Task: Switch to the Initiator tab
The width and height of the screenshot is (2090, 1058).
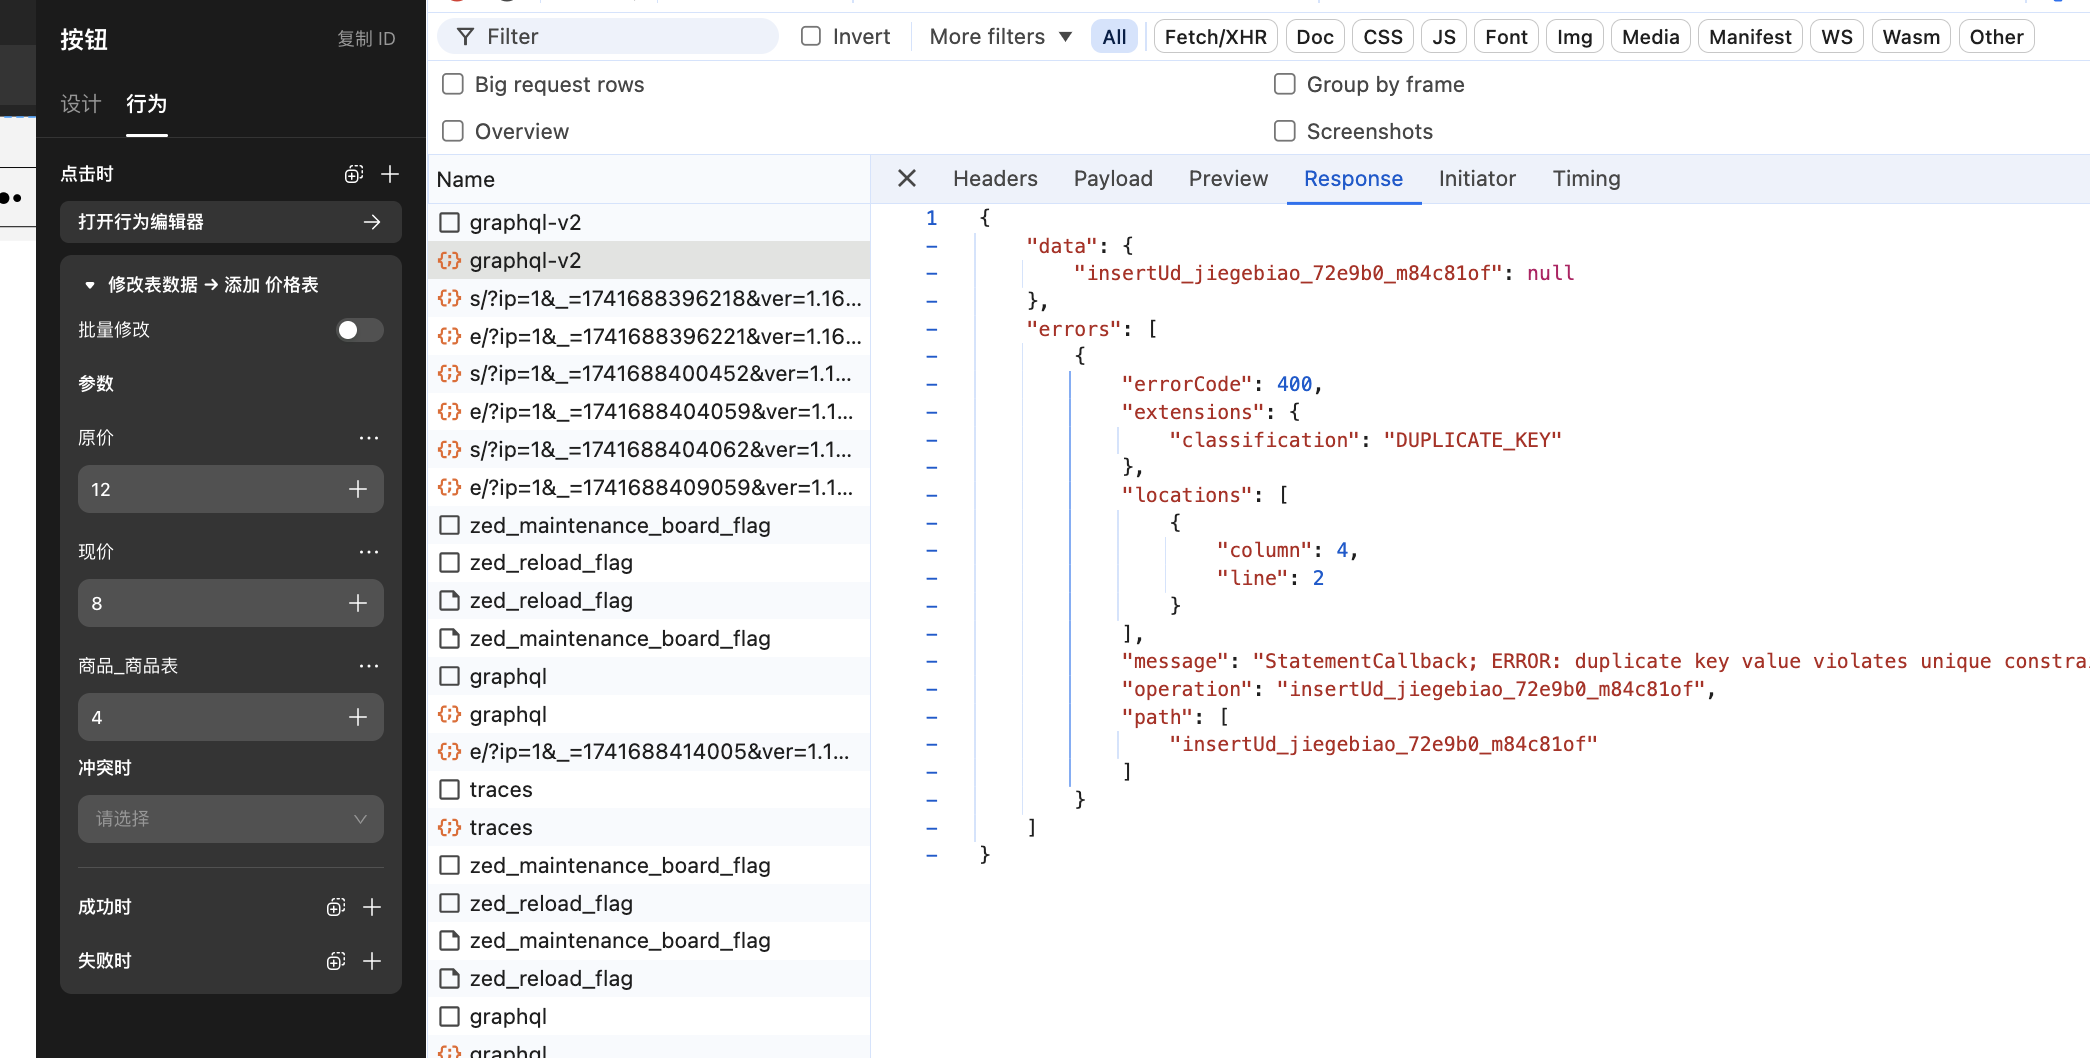Action: pyautogui.click(x=1477, y=178)
